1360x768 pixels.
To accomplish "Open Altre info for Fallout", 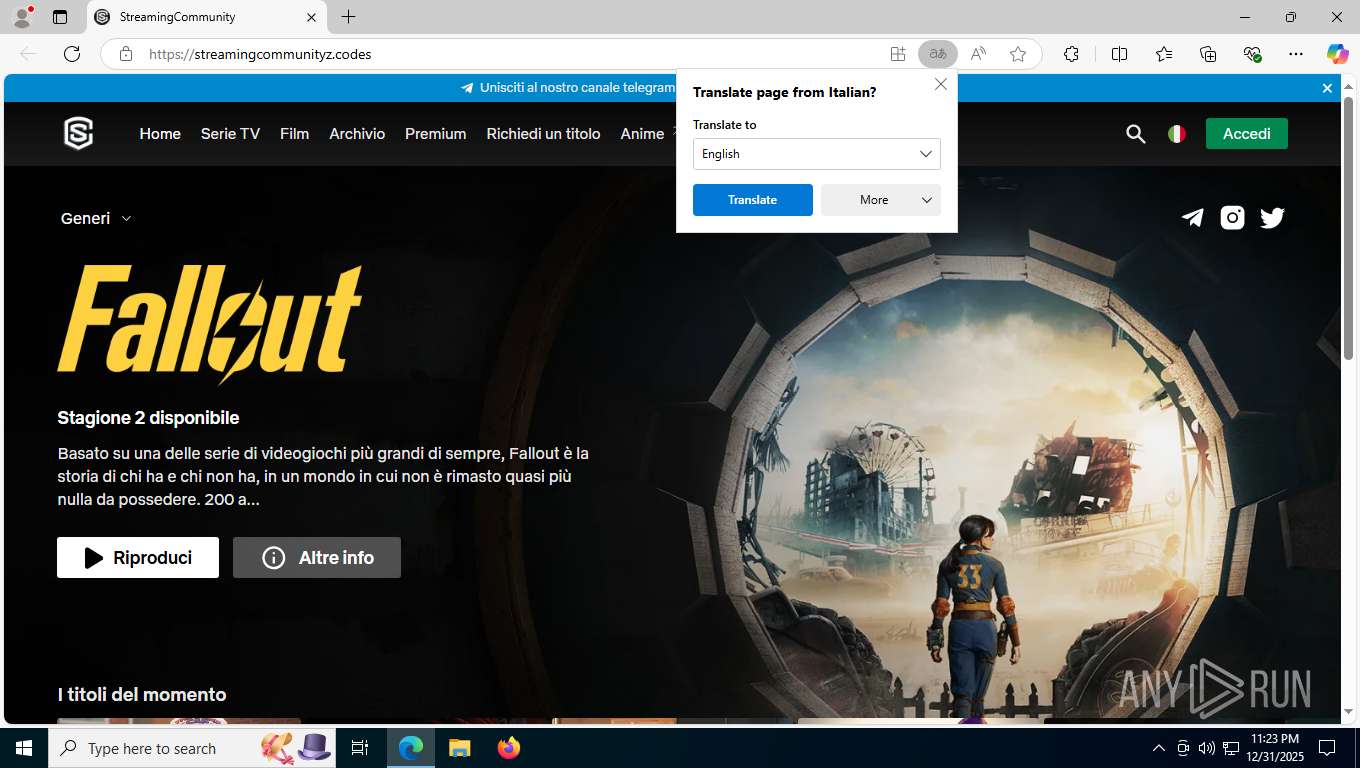I will click(317, 557).
